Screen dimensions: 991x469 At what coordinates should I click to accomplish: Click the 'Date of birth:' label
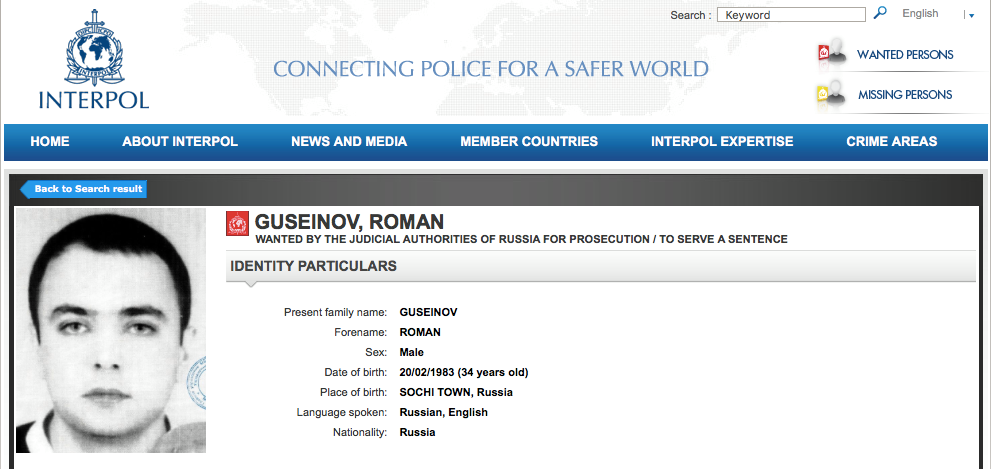click(x=356, y=372)
